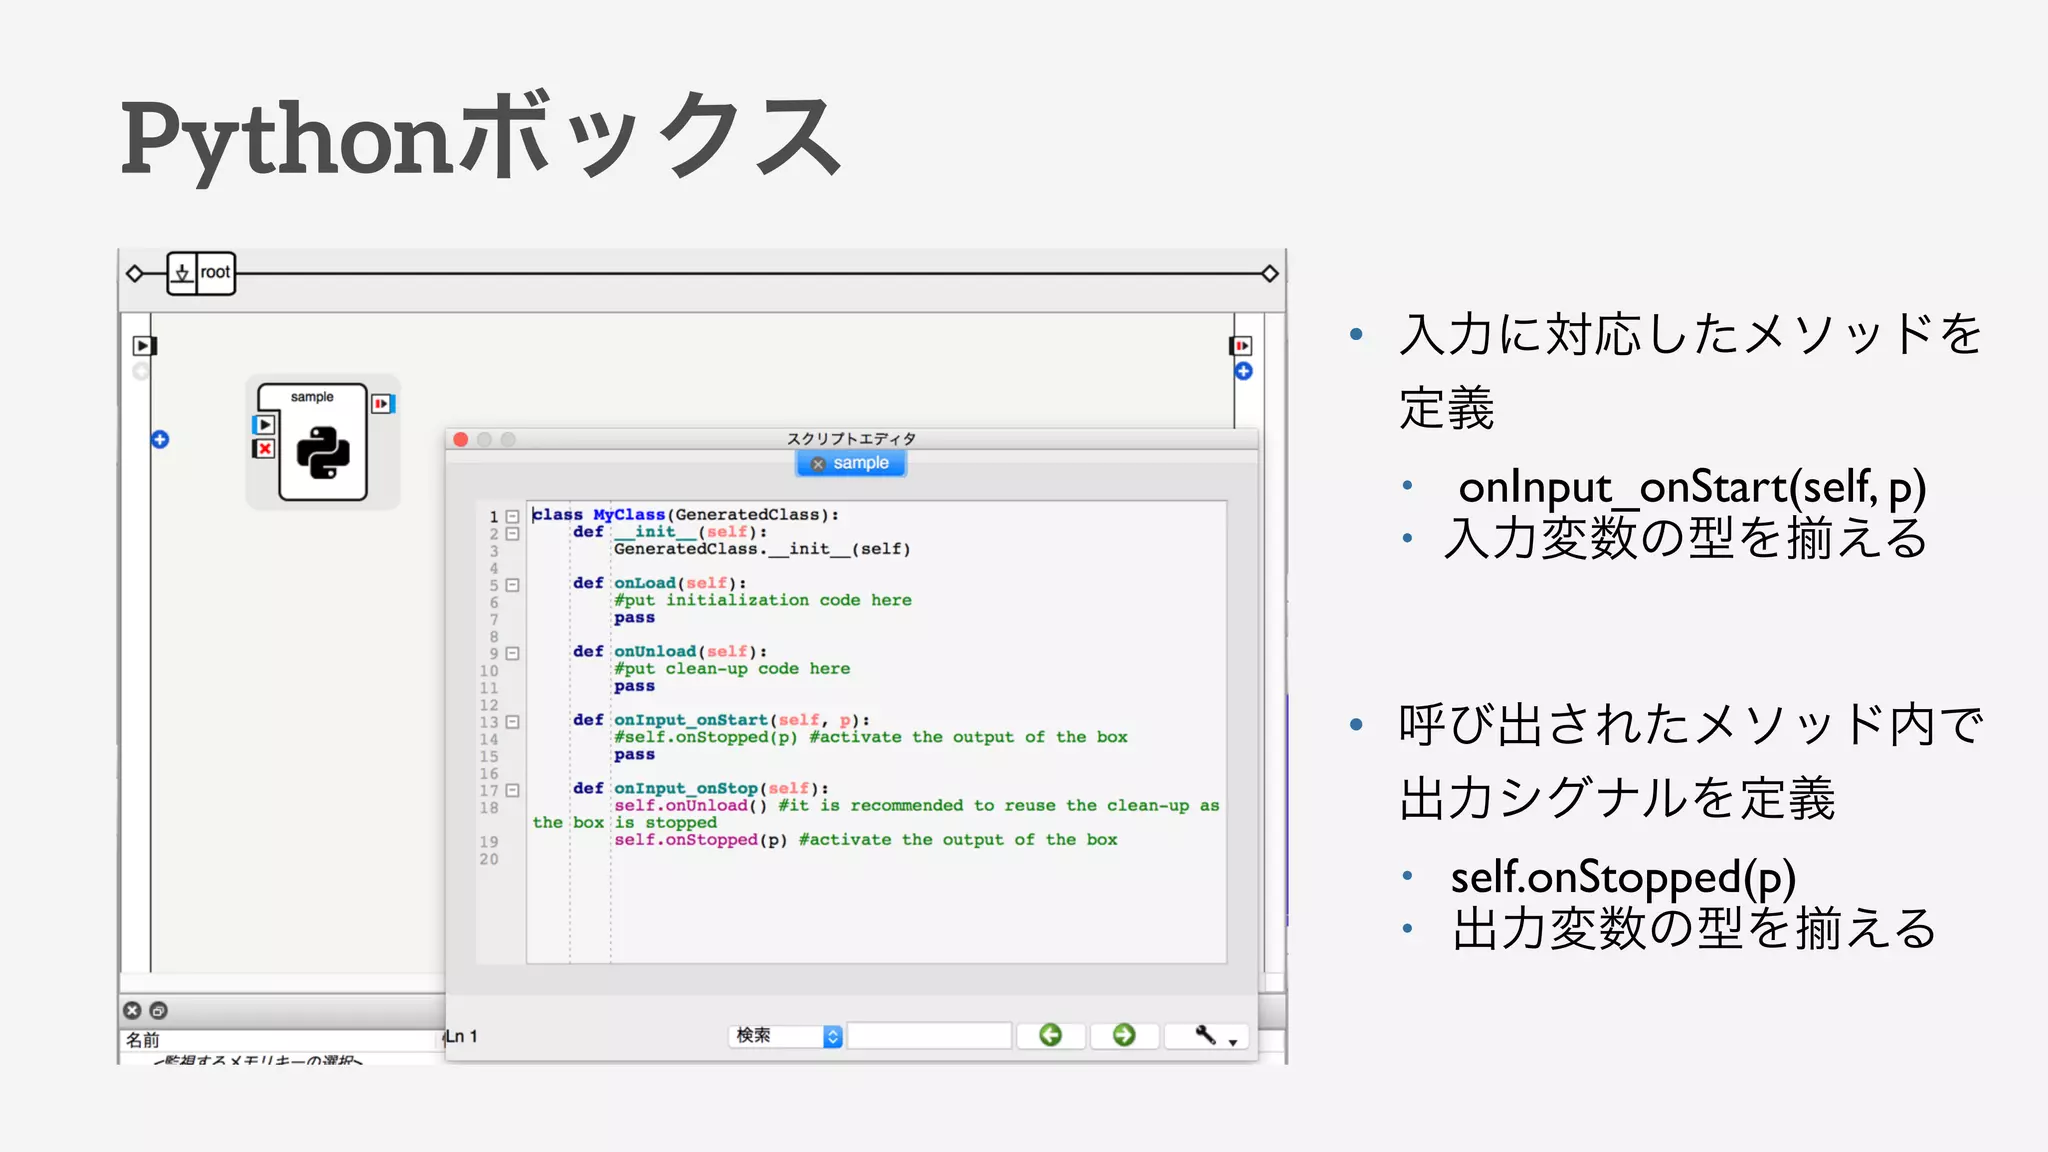Switch to the sample script tab

(851, 463)
